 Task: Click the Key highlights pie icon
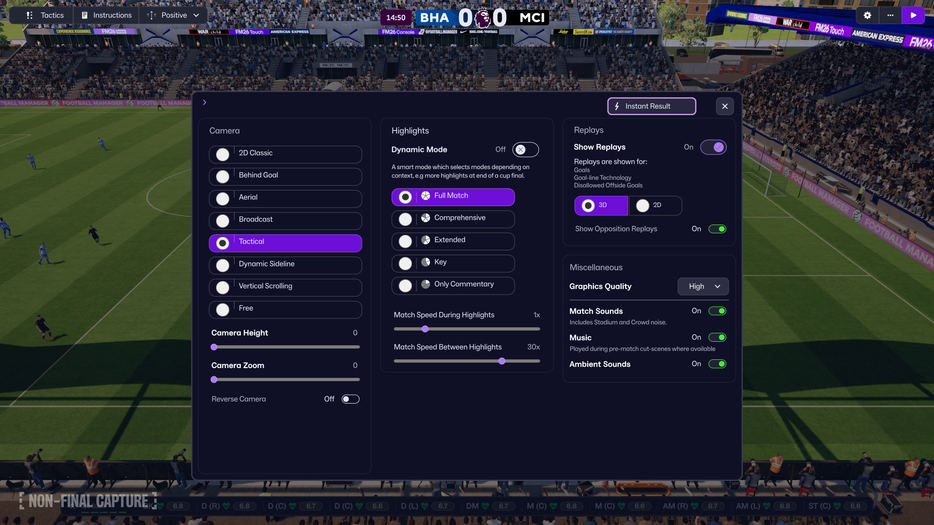[x=425, y=262]
